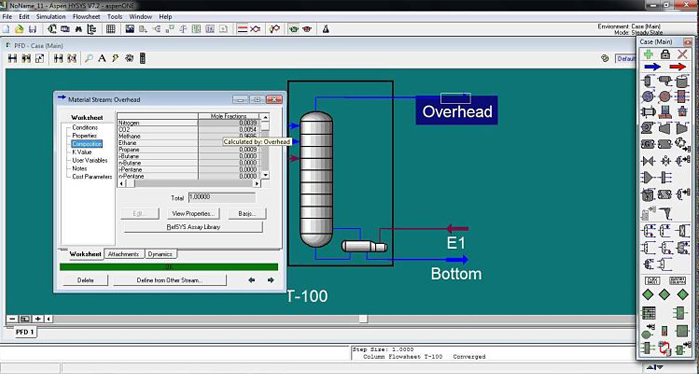Click the View Properties button
Screen dimensions: 699x380
coord(193,214)
